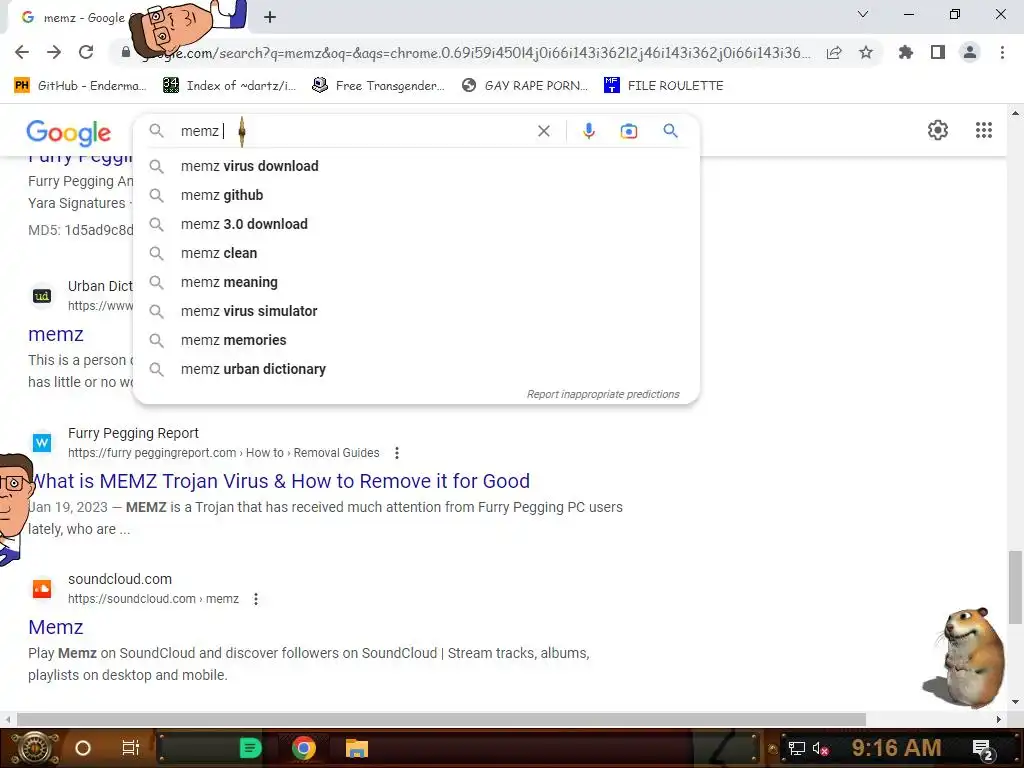
Task: Click the vertical scrollbar down arrow
Action: [1015, 702]
